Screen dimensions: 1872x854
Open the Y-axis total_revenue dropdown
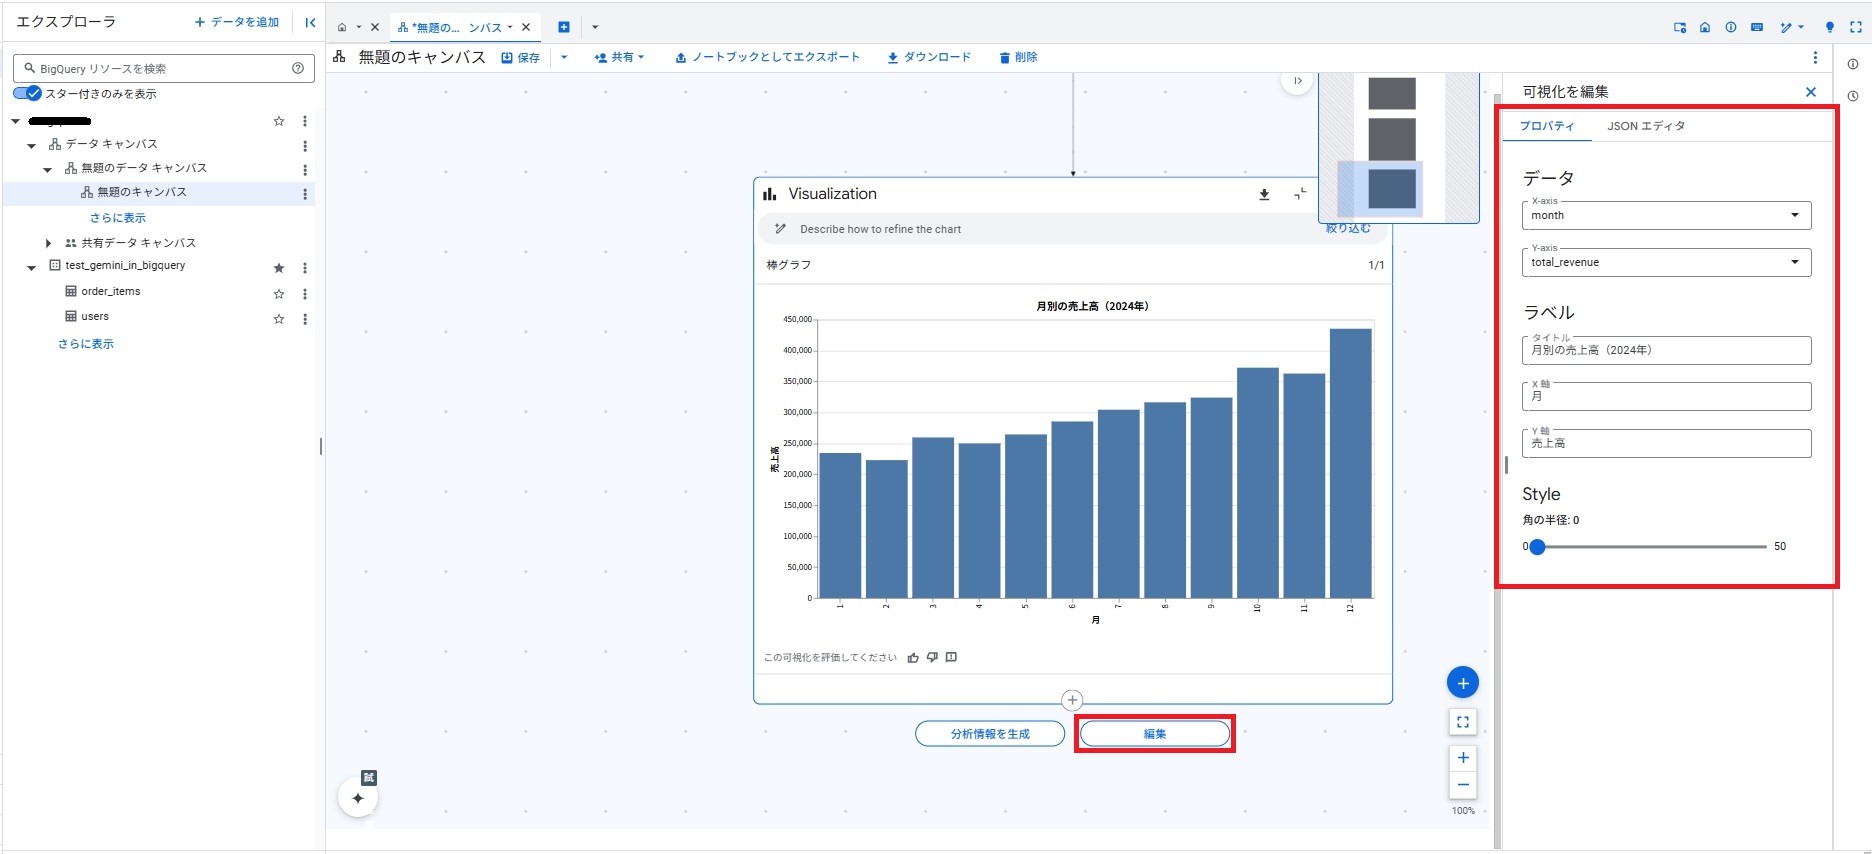(1666, 262)
